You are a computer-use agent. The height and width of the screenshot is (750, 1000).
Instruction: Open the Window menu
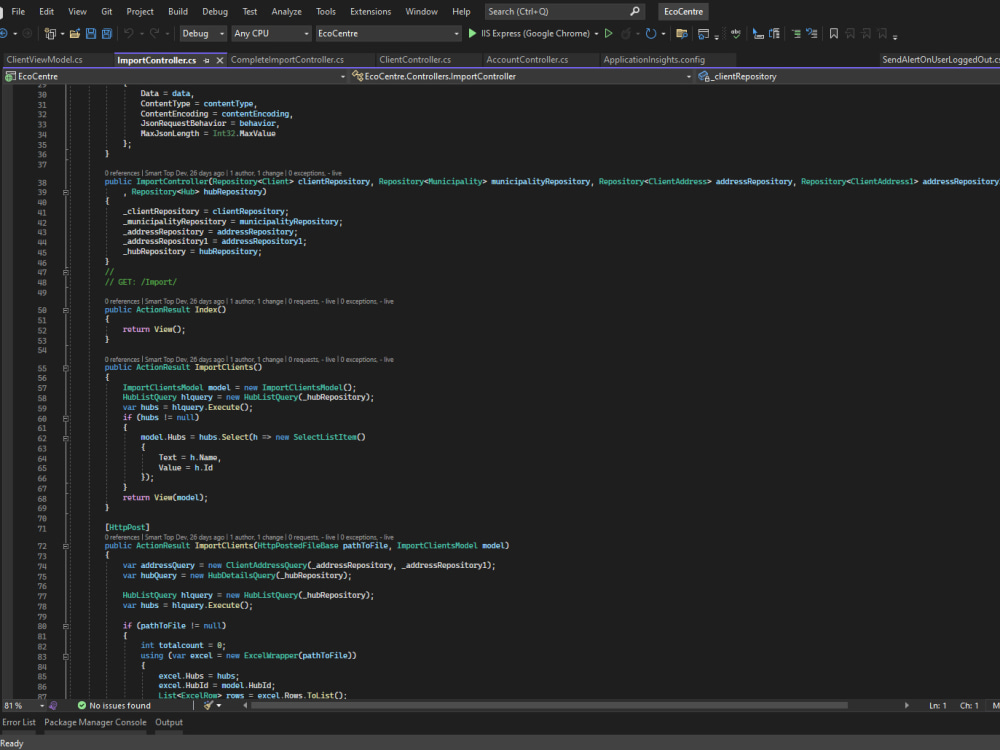[x=422, y=11]
